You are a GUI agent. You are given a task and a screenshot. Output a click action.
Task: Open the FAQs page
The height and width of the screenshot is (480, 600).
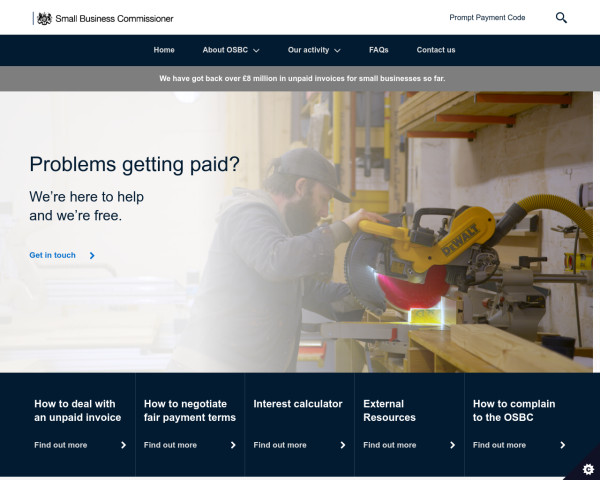point(378,50)
